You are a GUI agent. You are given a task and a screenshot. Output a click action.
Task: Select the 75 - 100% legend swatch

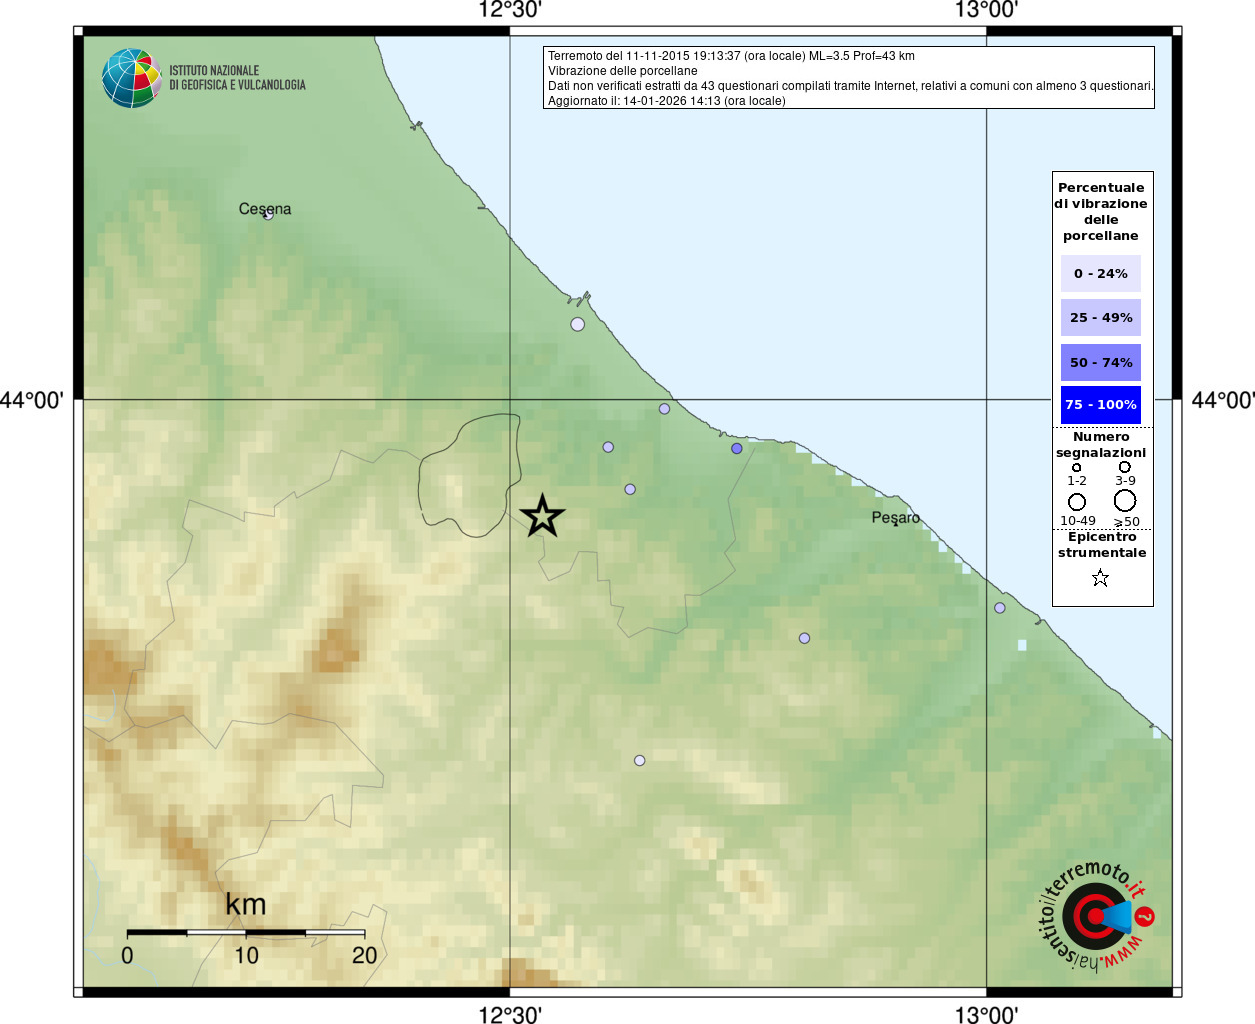click(x=1100, y=405)
